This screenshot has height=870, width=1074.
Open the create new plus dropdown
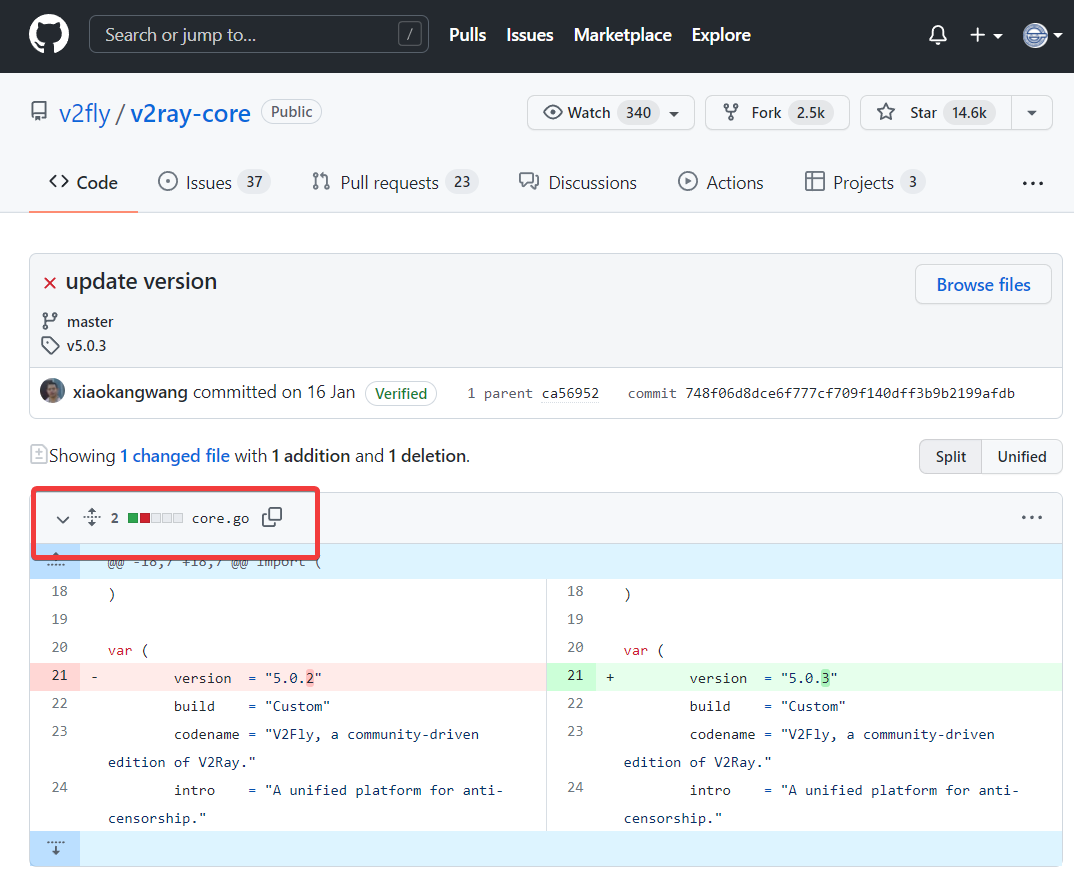(x=985, y=35)
